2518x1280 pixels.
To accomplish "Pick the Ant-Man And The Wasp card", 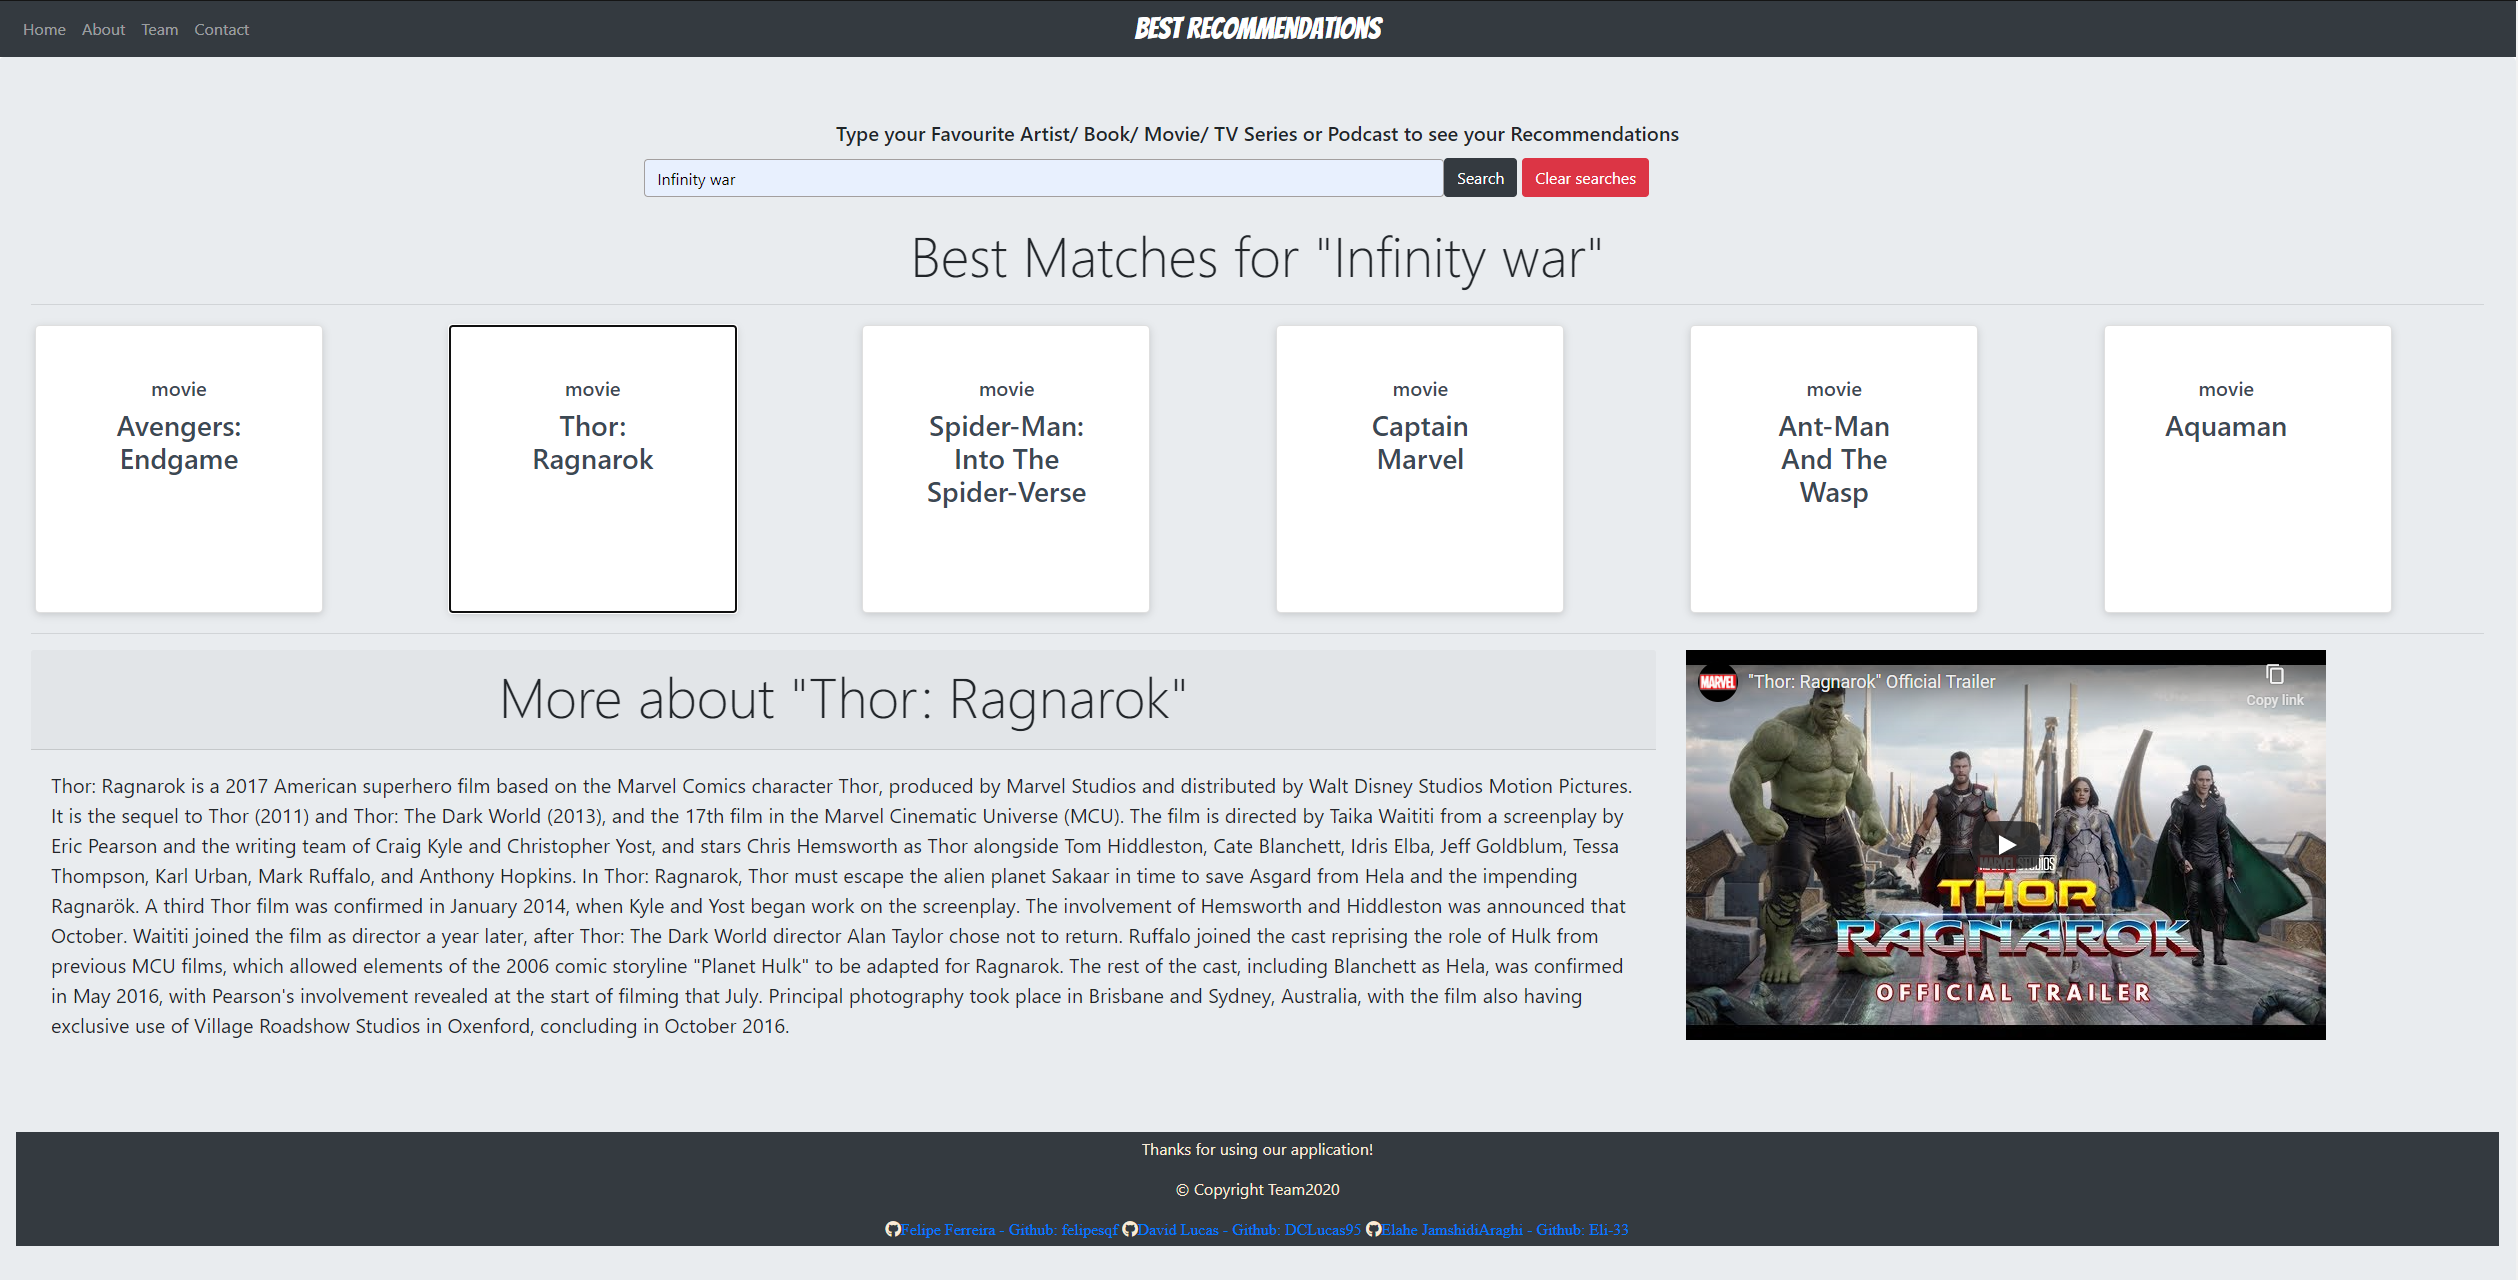I will pos(1834,469).
